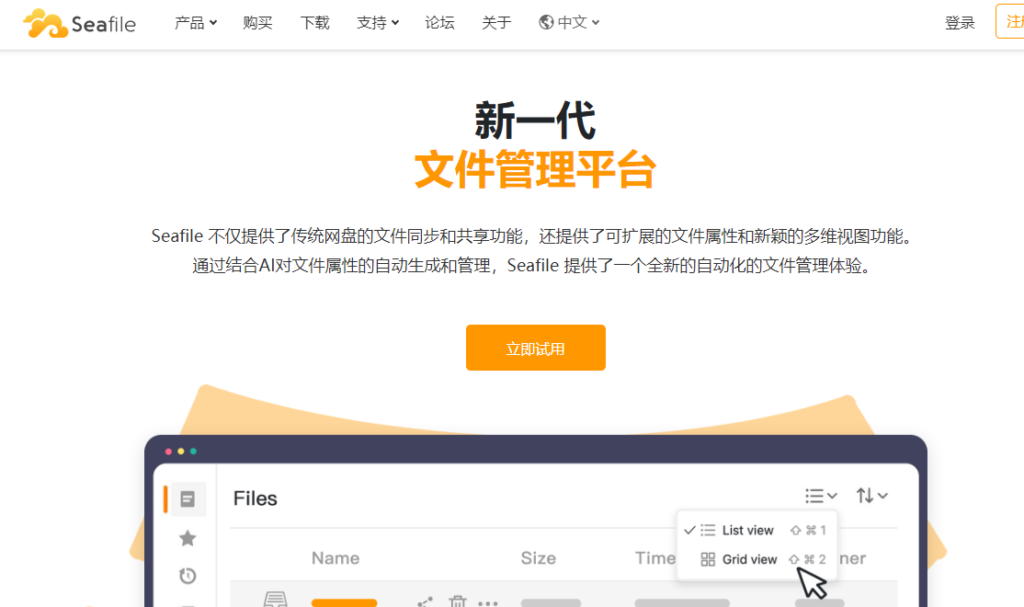Click the Files sidebar icon in preview
The height and width of the screenshot is (607, 1024).
187,499
